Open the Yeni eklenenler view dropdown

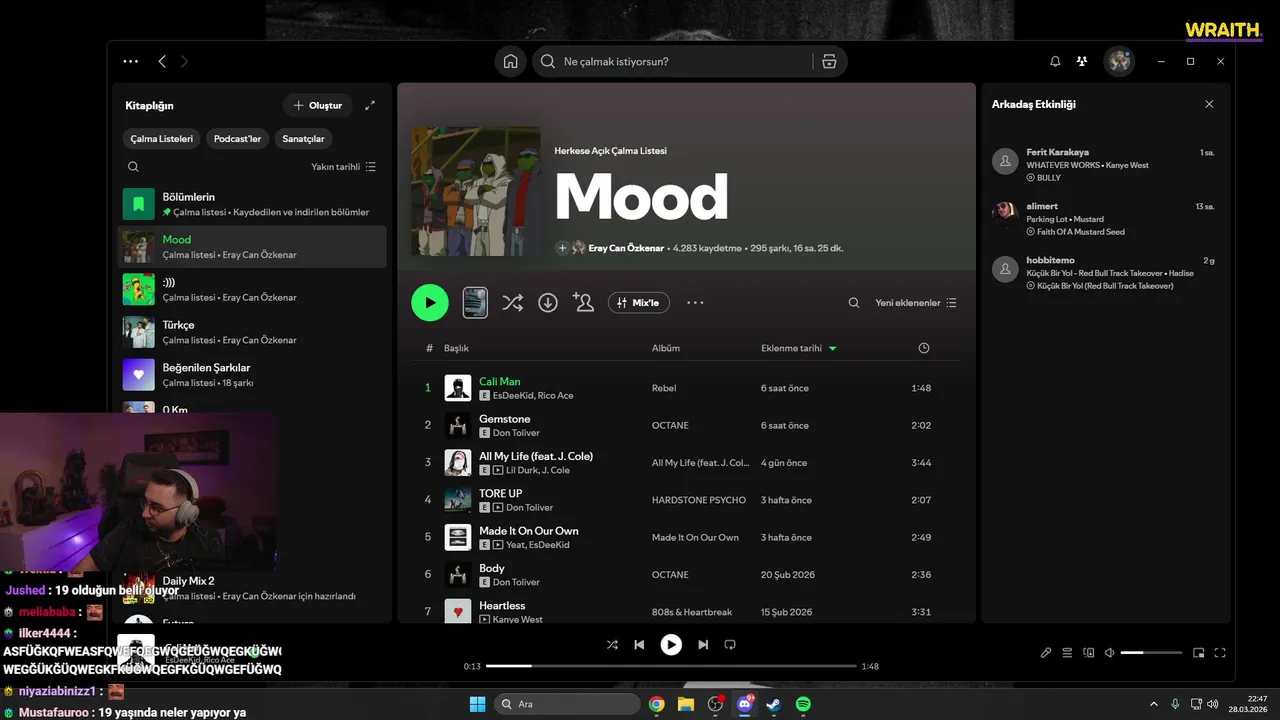pyautogui.click(x=916, y=302)
